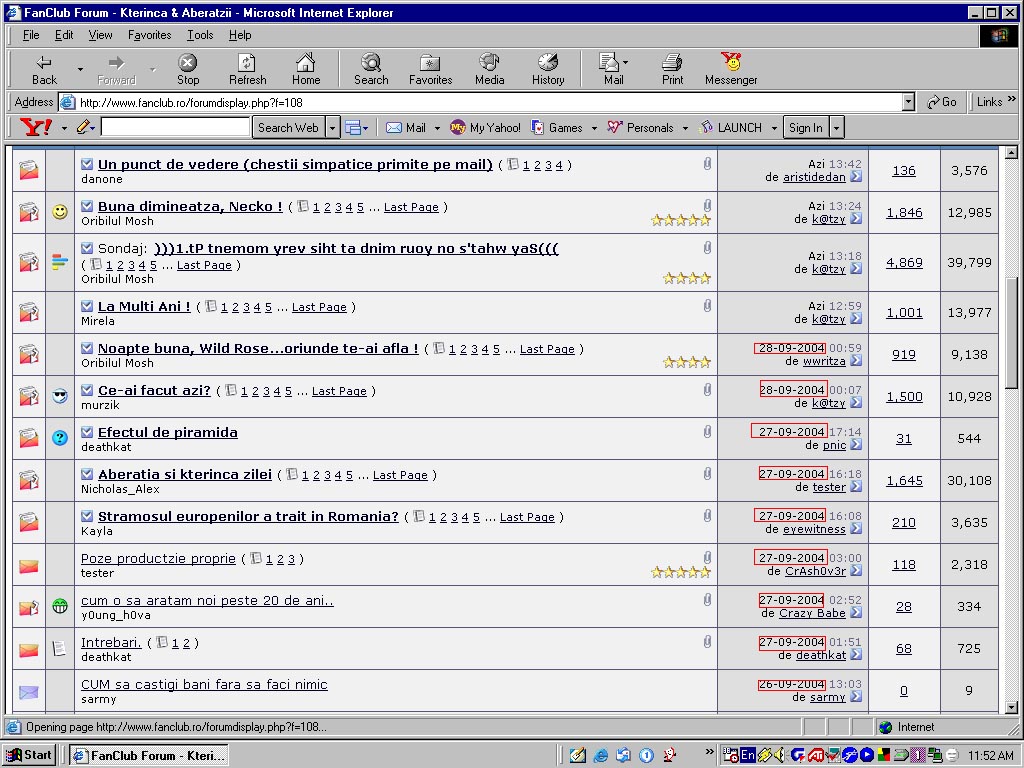Viewport: 1024px width, 768px height.
Task: Toggle checkbox icon before Ce-ai facut azi?
Action: [x=87, y=390]
